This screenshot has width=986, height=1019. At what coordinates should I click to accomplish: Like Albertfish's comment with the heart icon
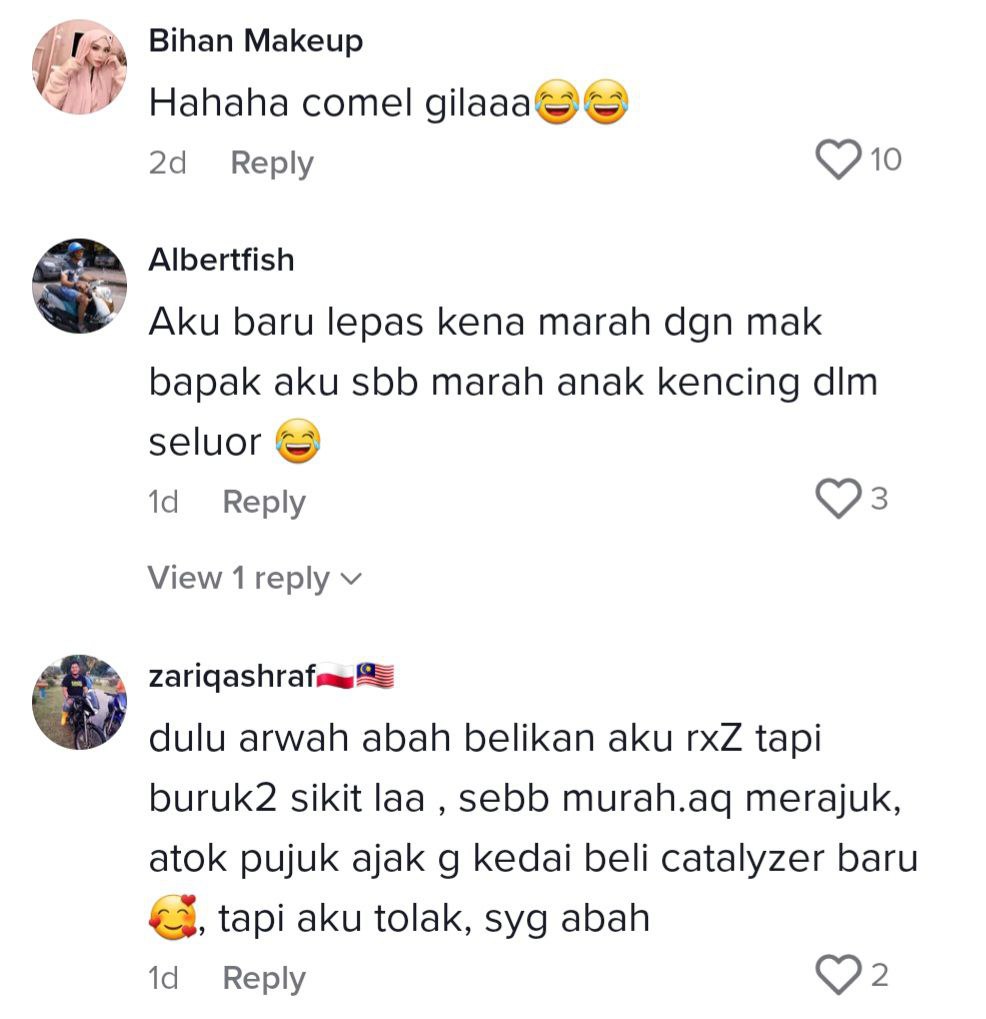pyautogui.click(x=838, y=499)
